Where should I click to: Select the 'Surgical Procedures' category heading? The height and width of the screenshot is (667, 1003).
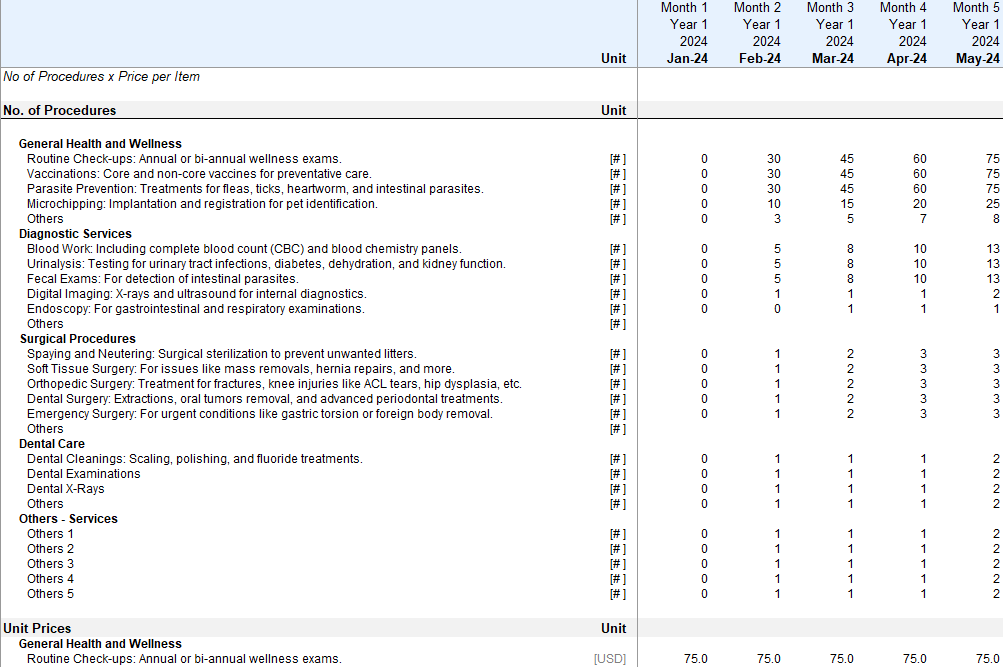point(77,339)
